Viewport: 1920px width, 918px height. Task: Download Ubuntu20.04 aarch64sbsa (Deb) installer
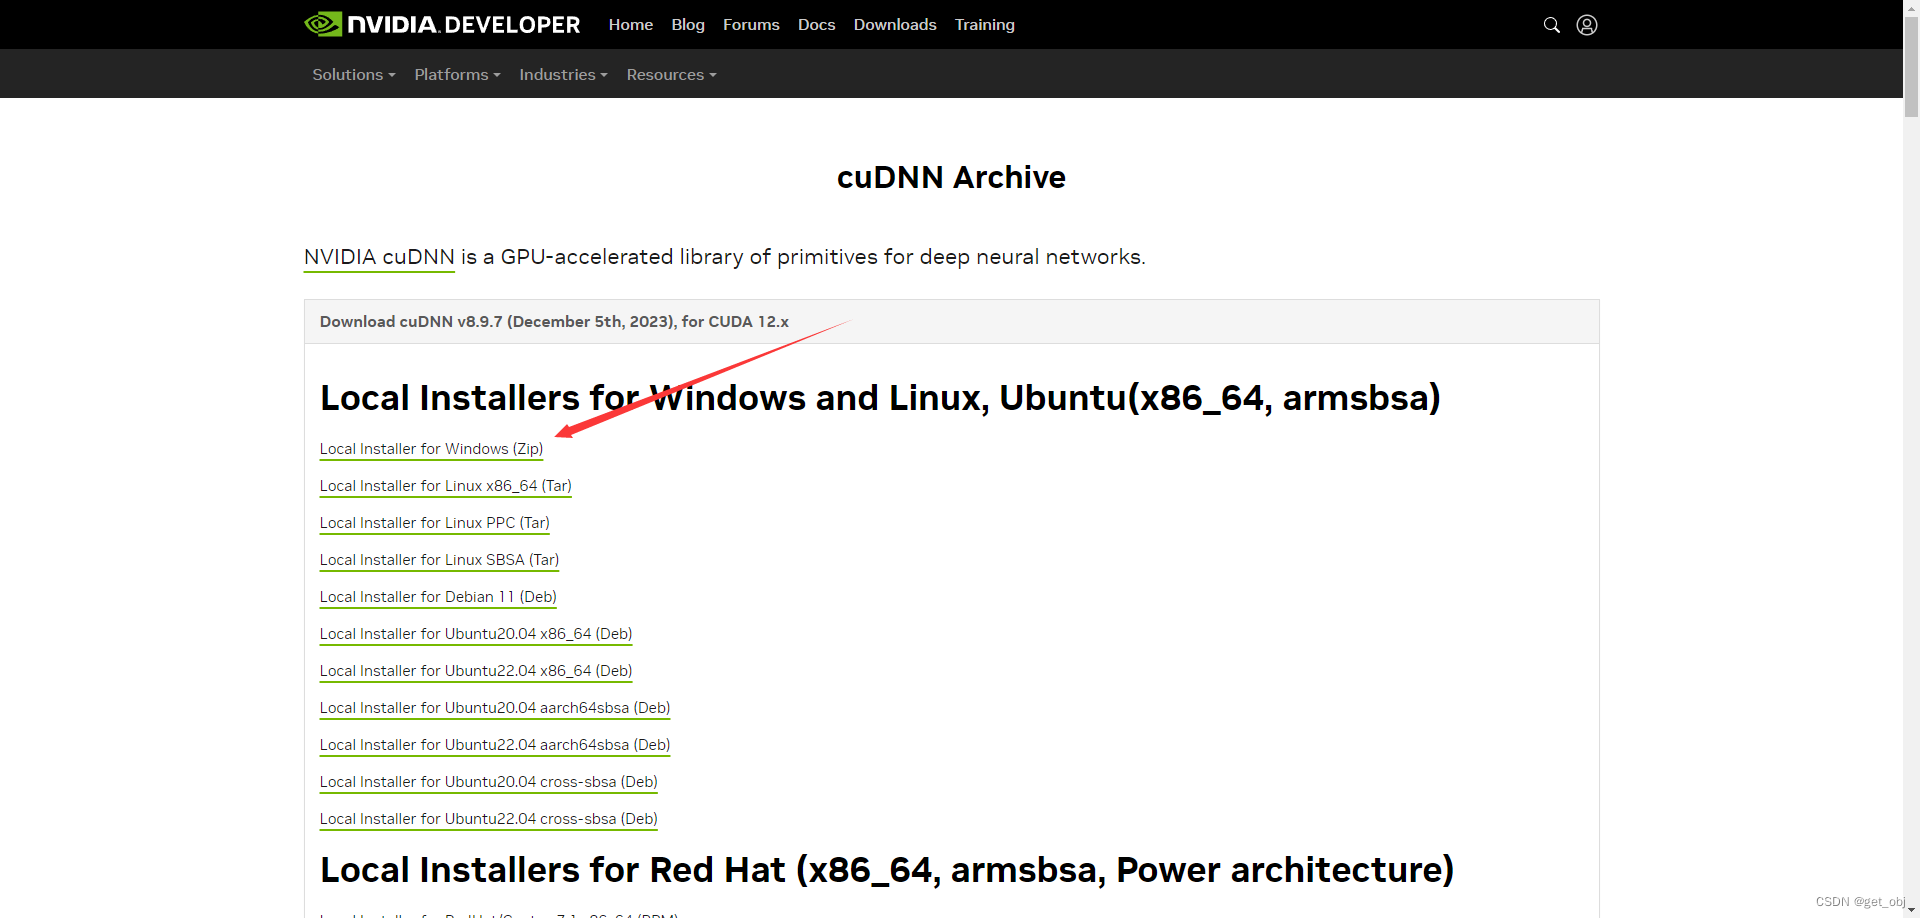coord(495,708)
